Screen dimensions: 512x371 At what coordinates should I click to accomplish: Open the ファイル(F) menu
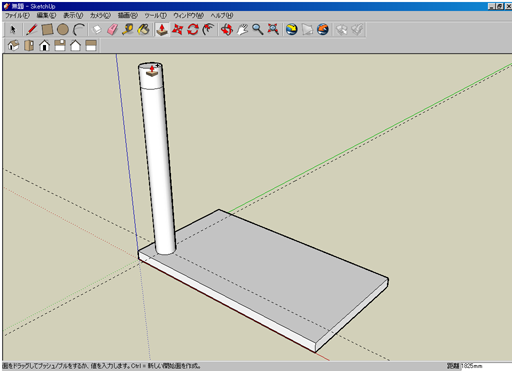click(17, 15)
